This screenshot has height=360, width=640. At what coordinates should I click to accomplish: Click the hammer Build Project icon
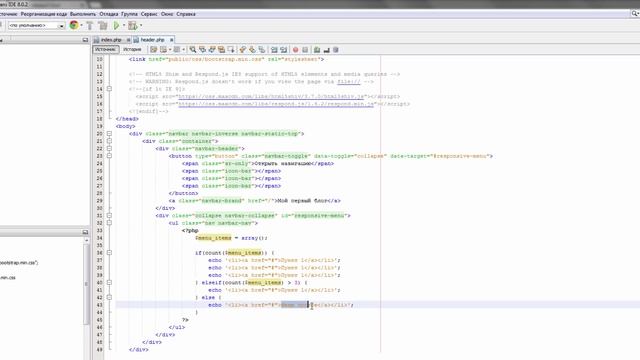click(x=90, y=25)
